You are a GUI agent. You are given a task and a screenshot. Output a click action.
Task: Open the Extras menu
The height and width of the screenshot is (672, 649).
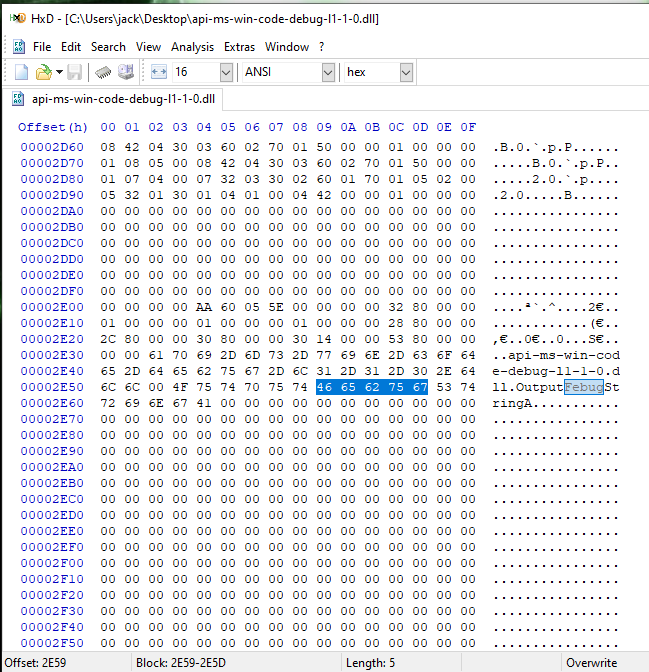click(239, 47)
